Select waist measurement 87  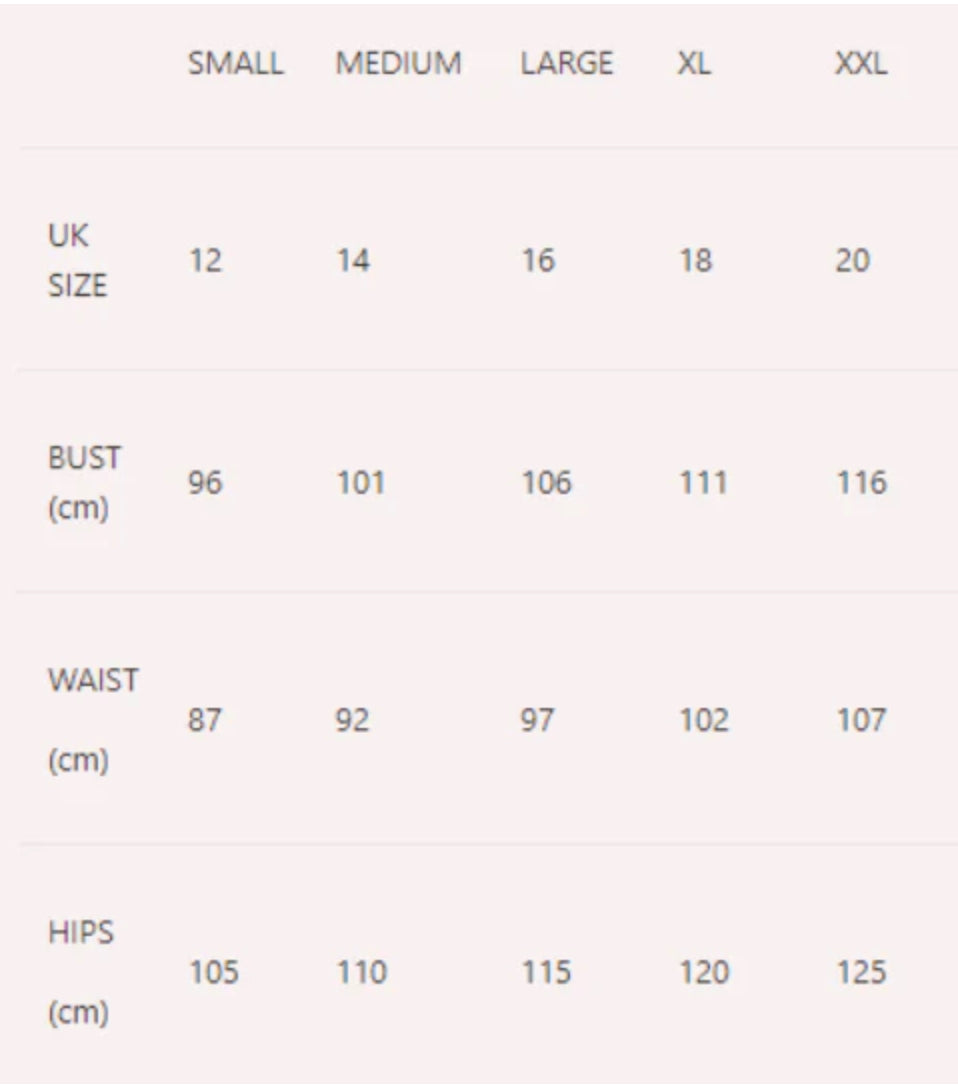click(x=204, y=720)
